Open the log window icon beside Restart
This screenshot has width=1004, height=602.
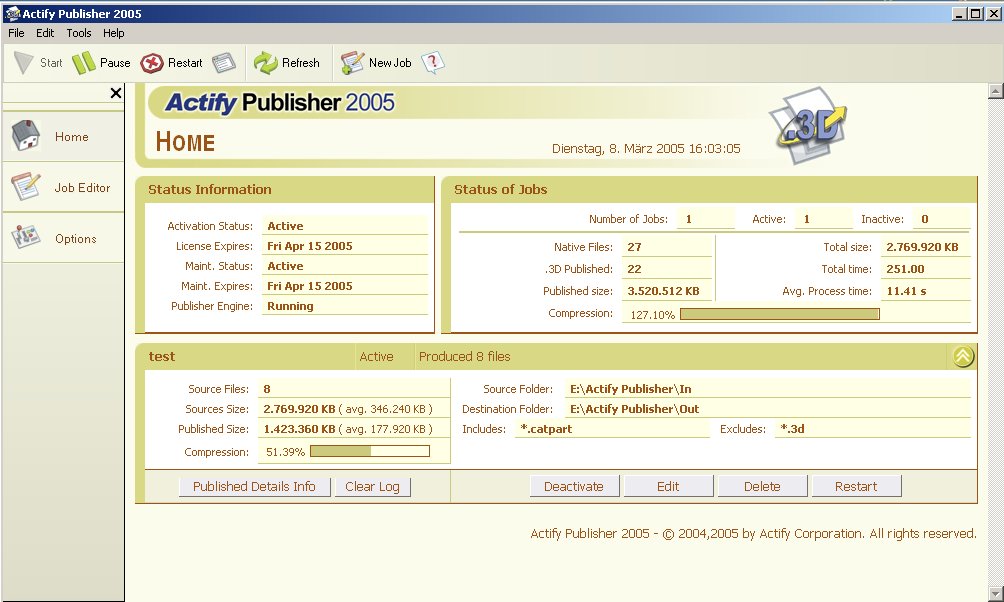tap(223, 63)
